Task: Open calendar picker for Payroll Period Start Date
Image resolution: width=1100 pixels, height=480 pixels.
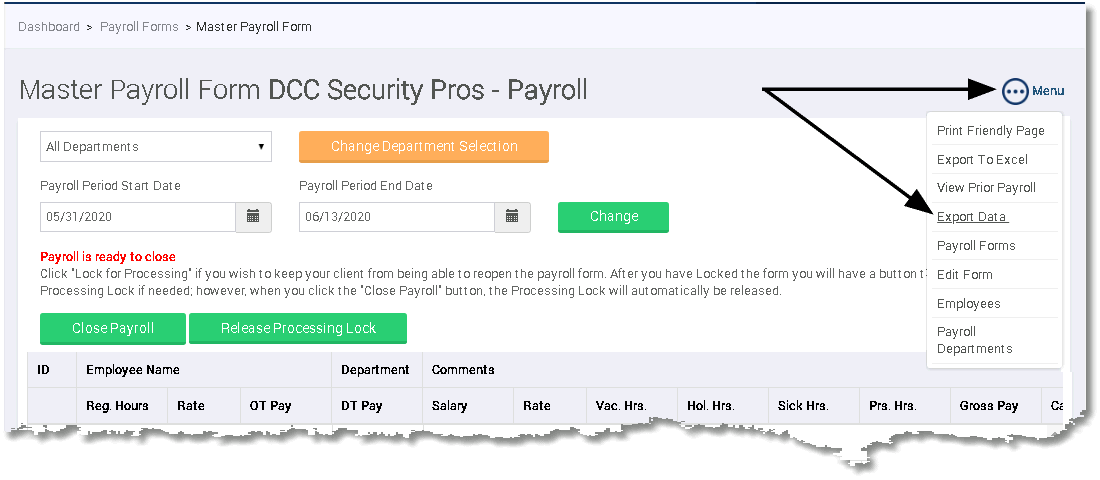Action: pyautogui.click(x=253, y=217)
